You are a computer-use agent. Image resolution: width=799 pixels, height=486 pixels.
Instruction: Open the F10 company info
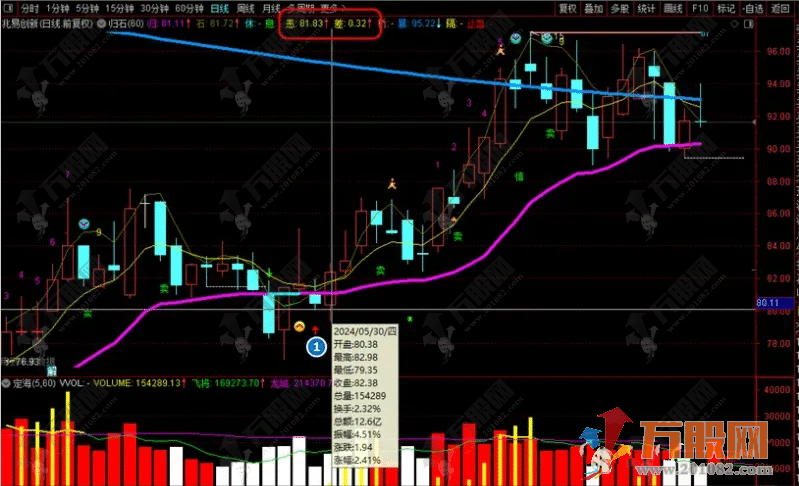click(x=700, y=9)
